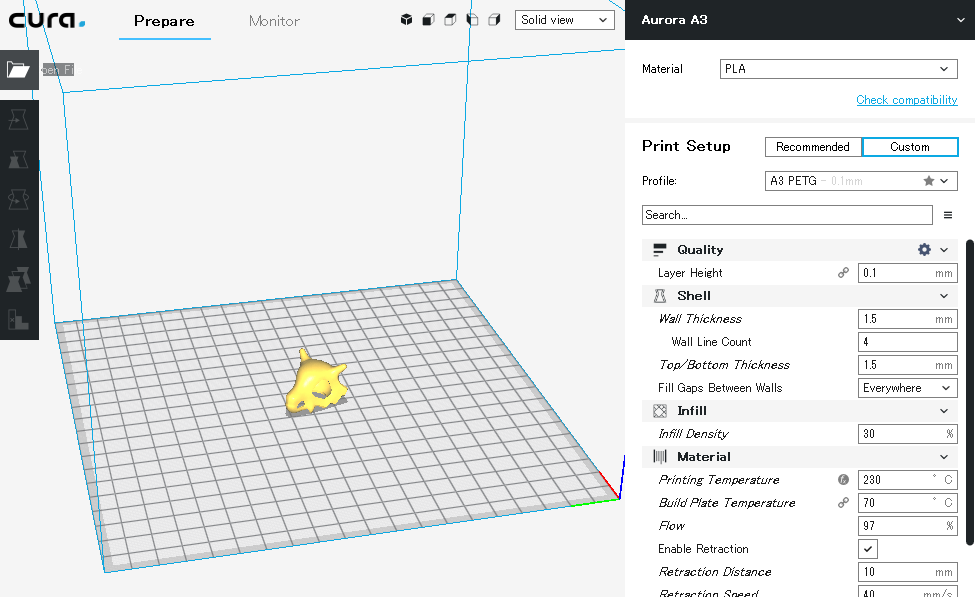This screenshot has width=975, height=597.
Task: Click the Build Plate Temperature link icon
Action: 843,502
